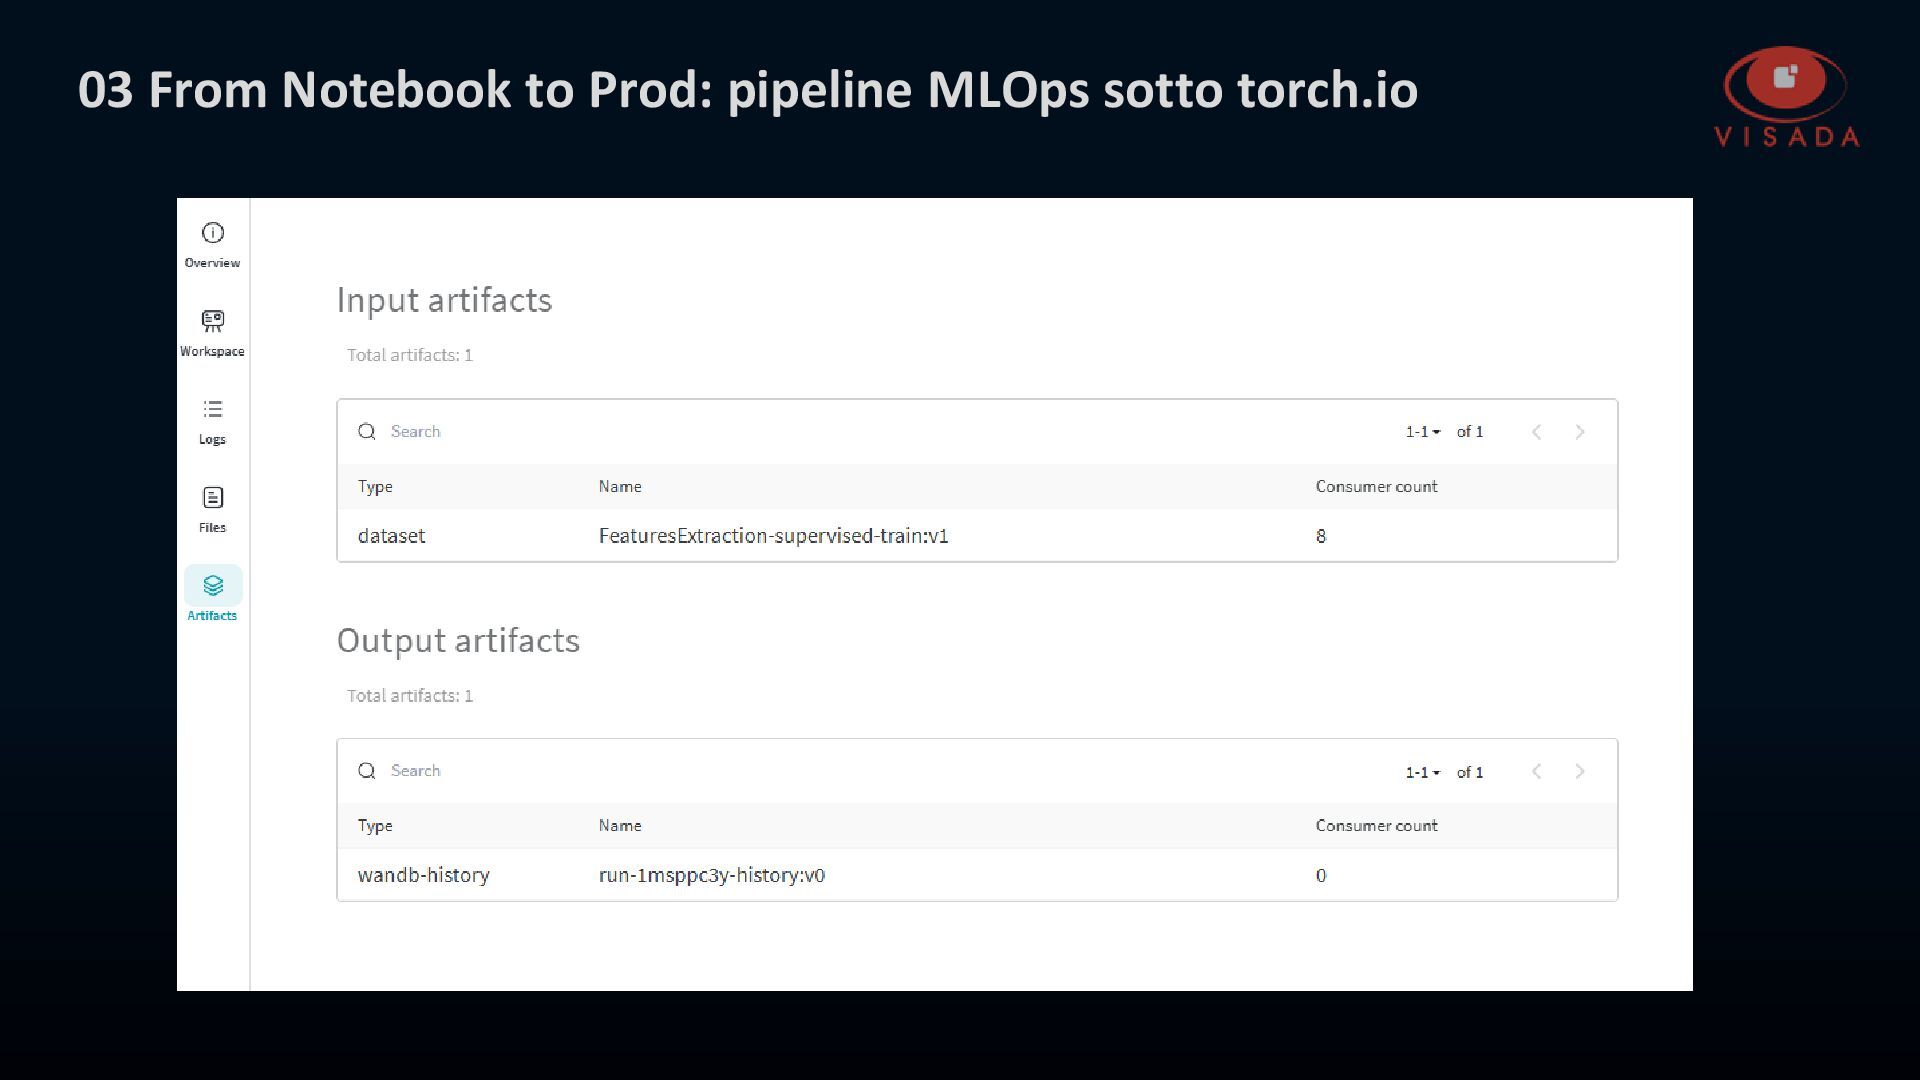Expand the Output artifacts 1-1 page range dropdown
The height and width of the screenshot is (1080, 1920).
(1423, 772)
